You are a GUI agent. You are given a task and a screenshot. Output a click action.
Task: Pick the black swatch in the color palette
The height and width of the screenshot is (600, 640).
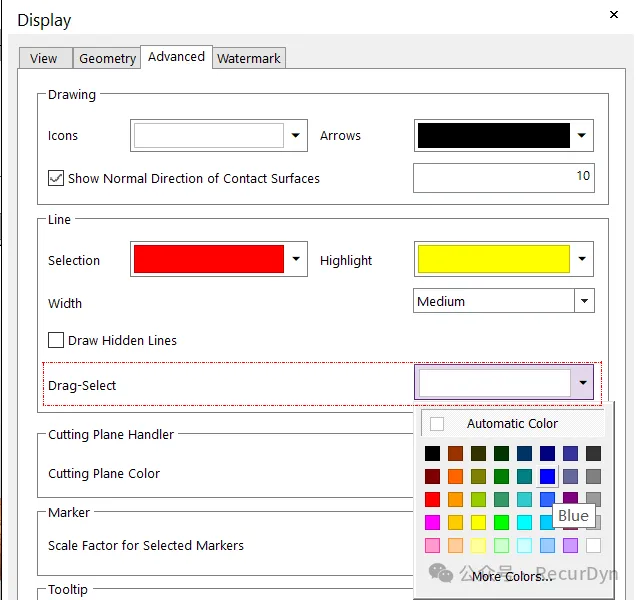(432, 453)
